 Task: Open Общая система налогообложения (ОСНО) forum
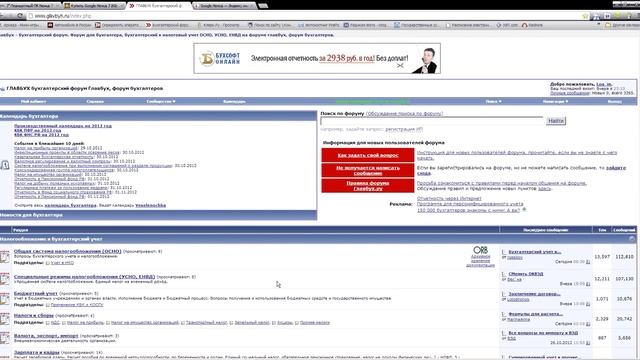coord(67,251)
